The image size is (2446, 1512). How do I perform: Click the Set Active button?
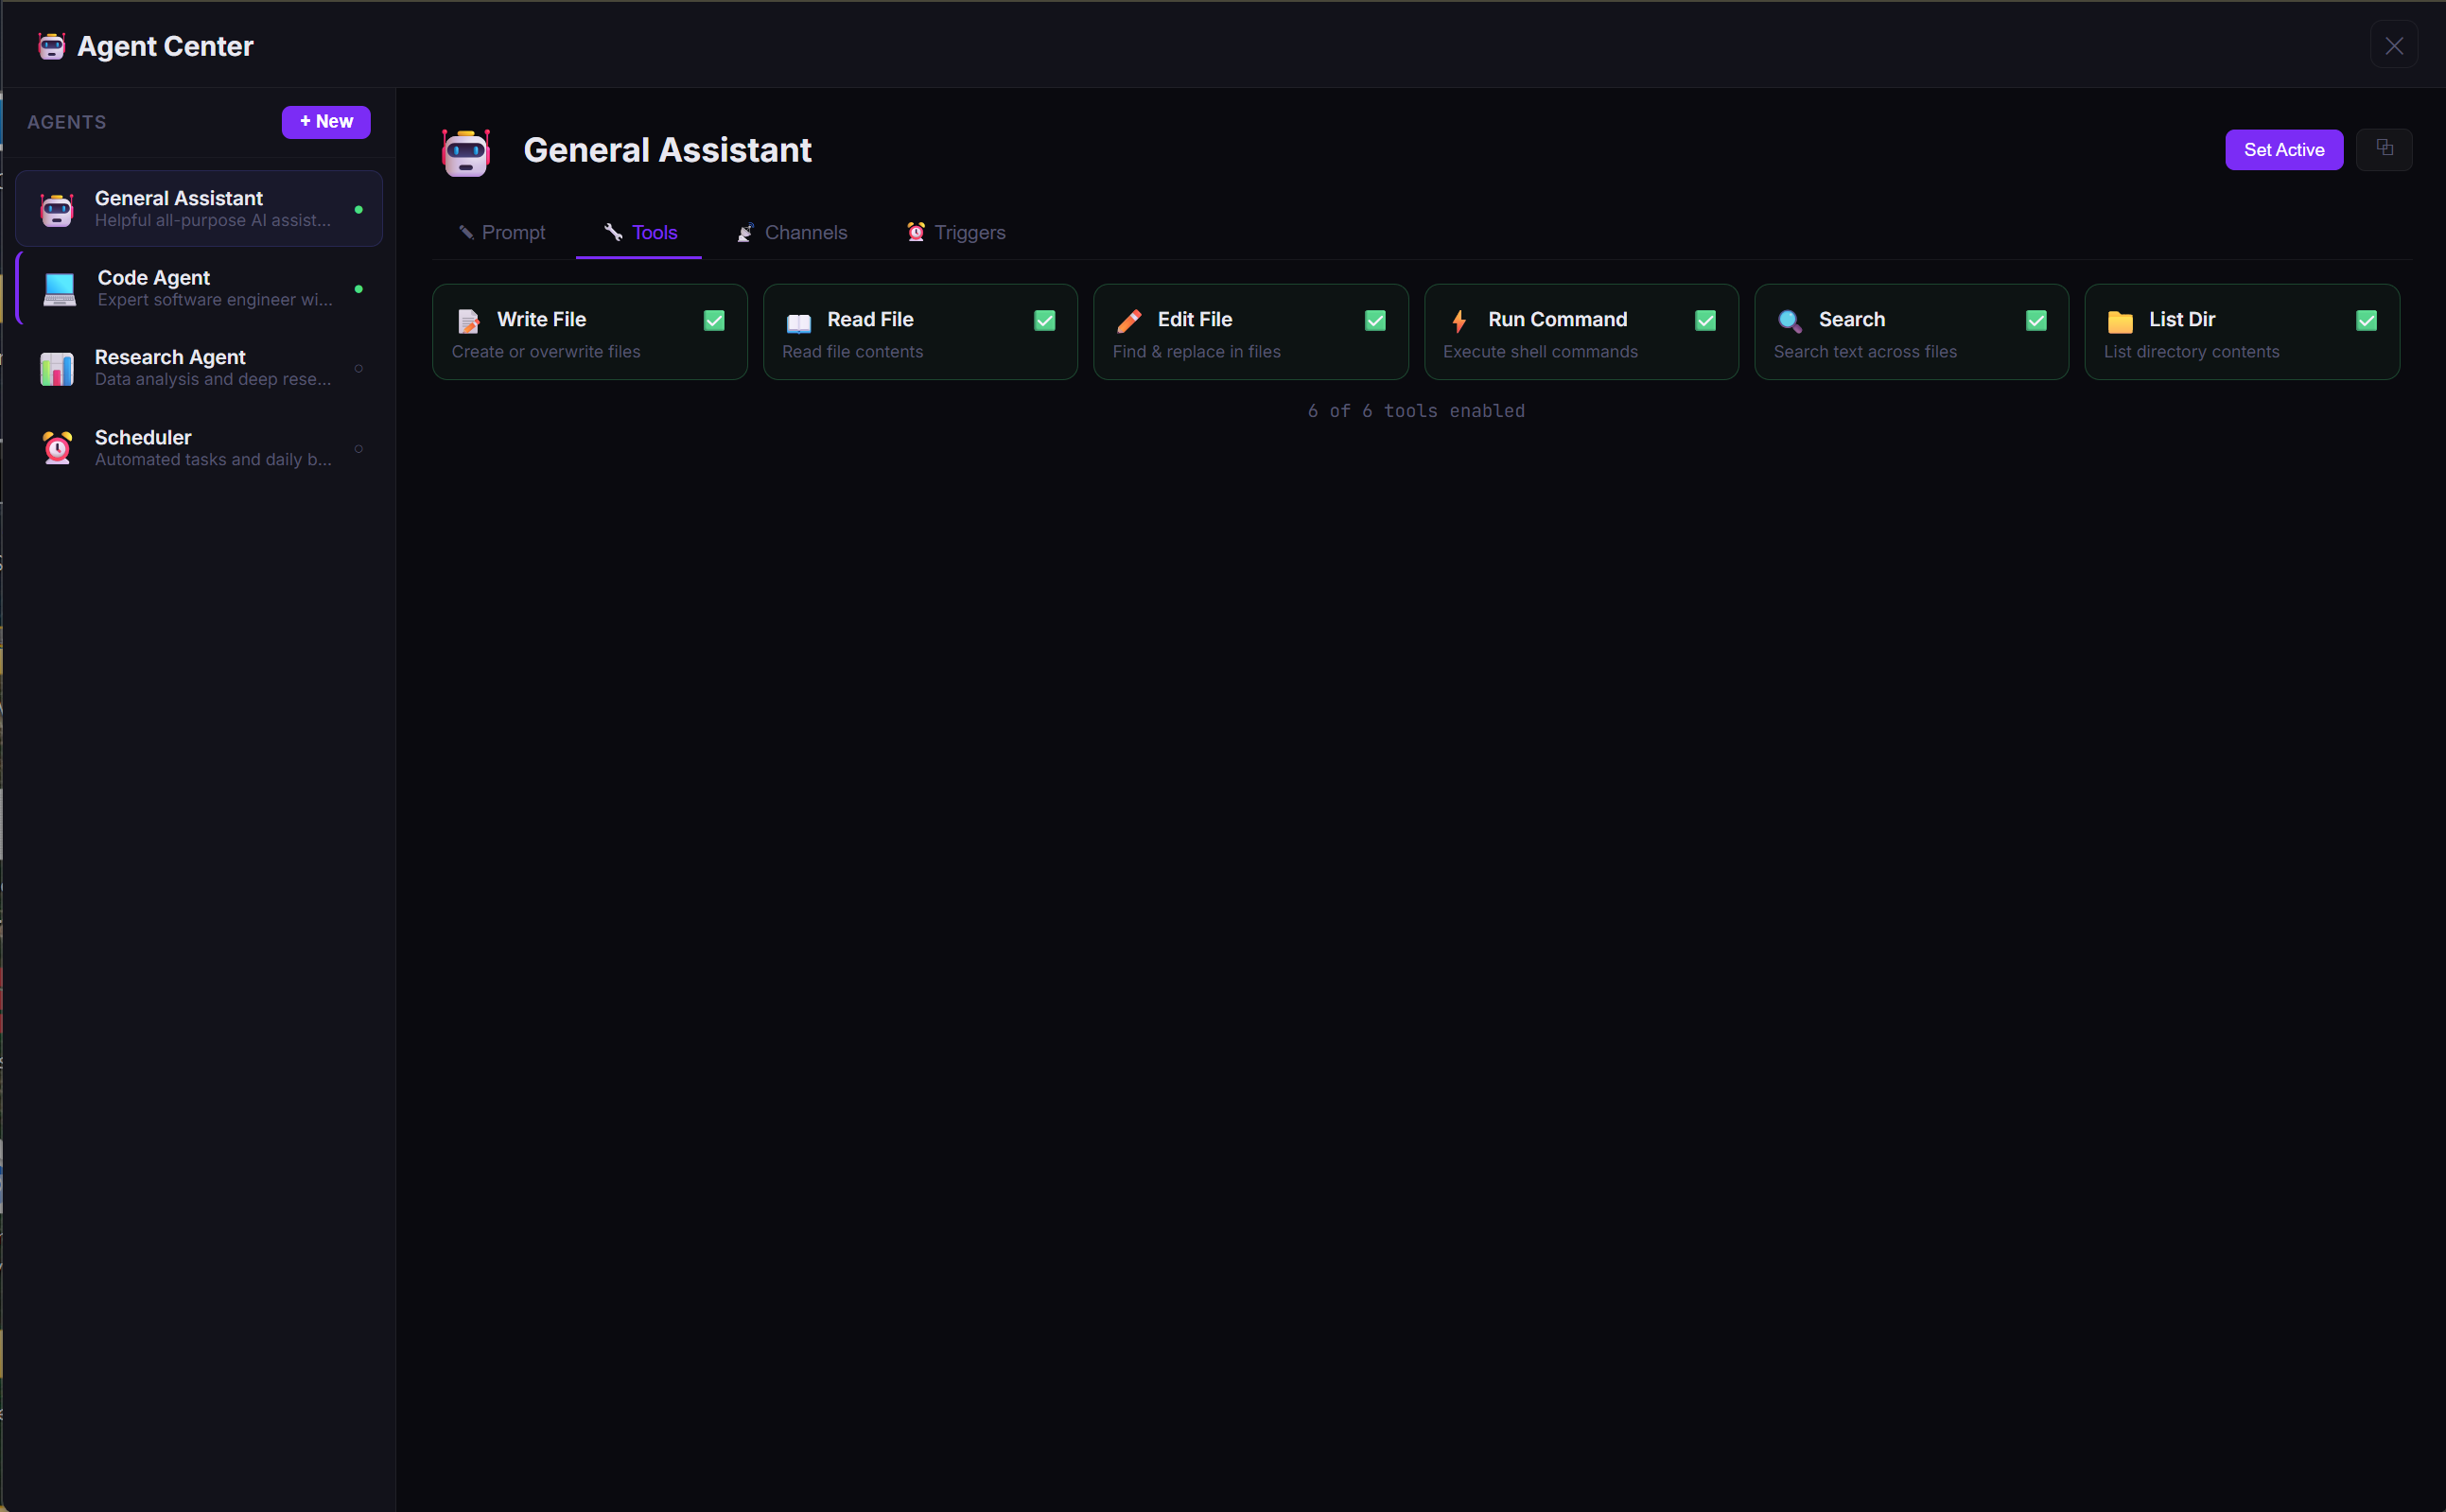coord(2284,149)
